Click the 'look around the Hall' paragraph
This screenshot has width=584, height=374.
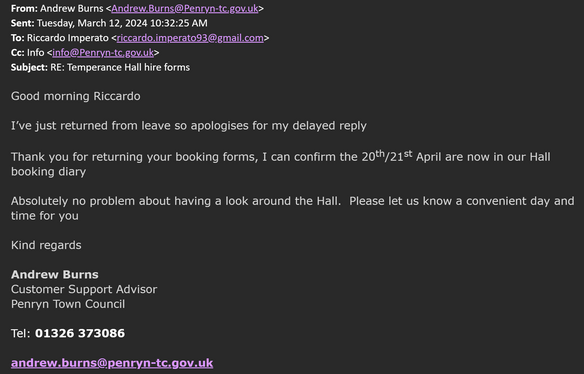pyautogui.click(x=292, y=208)
